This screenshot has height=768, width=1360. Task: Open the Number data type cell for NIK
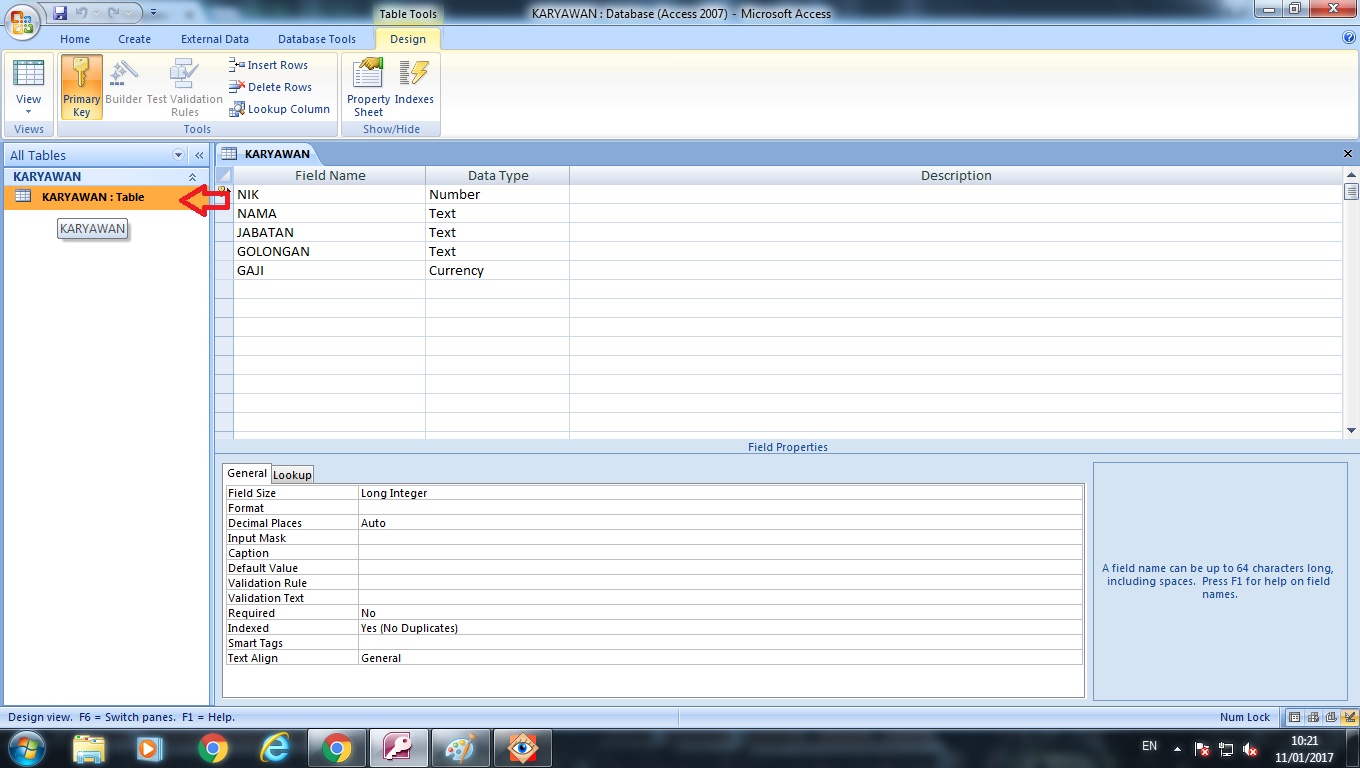click(x=497, y=194)
